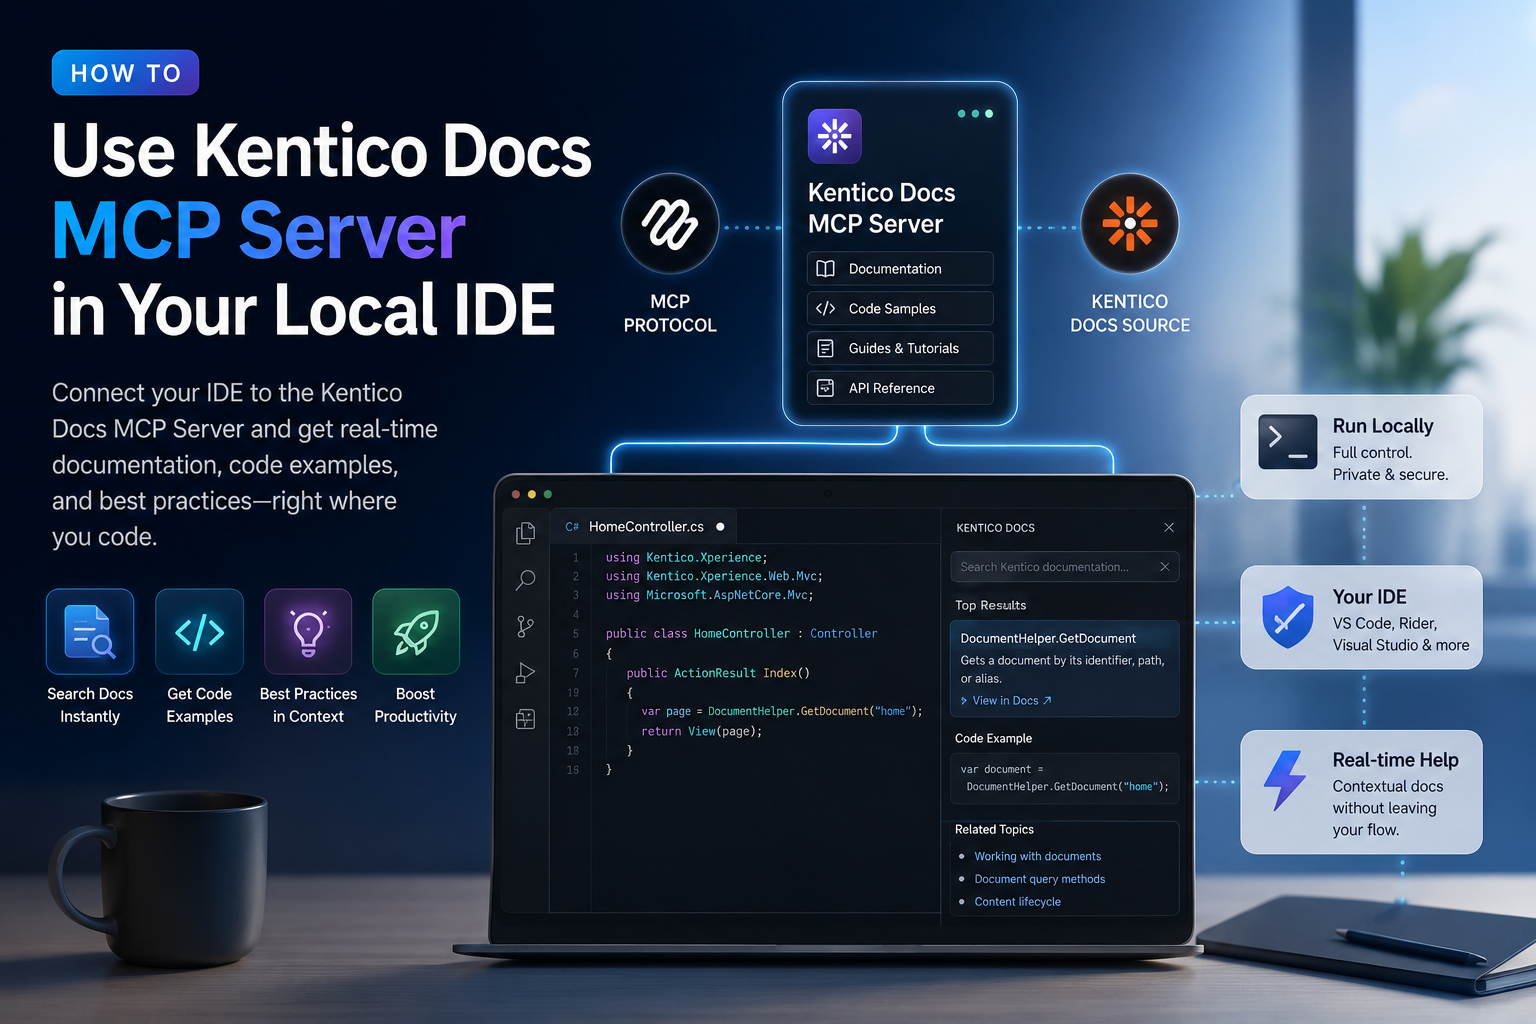Open the Source Control branch icon in sidebar
Image resolution: width=1536 pixels, height=1024 pixels.
tap(525, 626)
